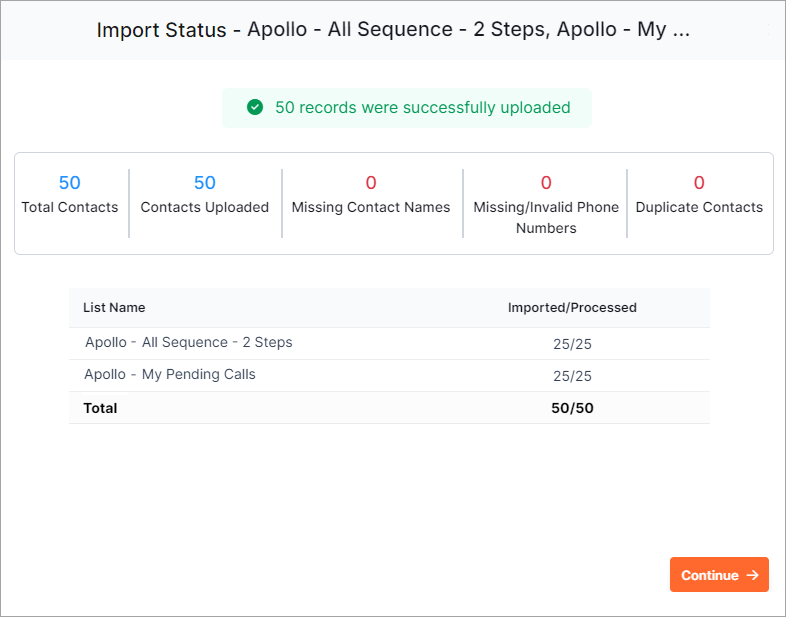786x617 pixels.
Task: Click the 25/25 value for My Pending Calls
Action: pyautogui.click(x=572, y=376)
